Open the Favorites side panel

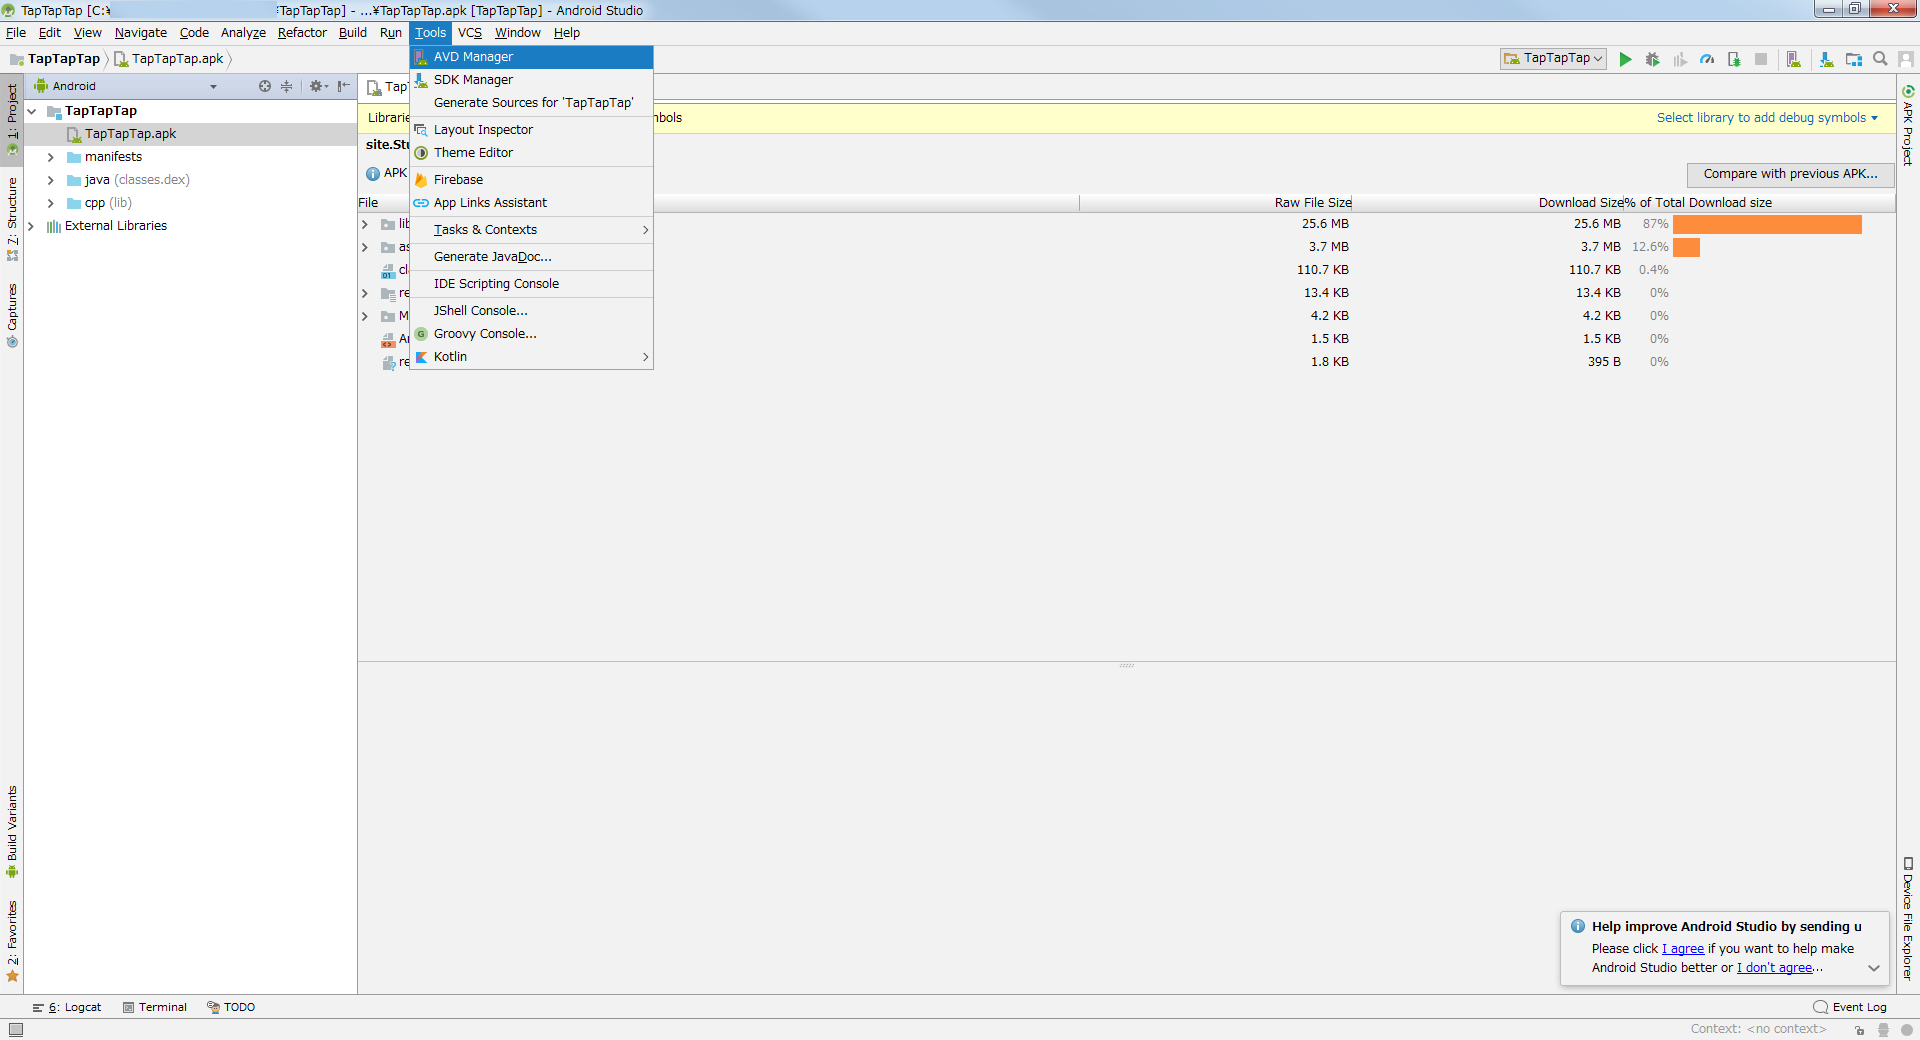click(12, 942)
